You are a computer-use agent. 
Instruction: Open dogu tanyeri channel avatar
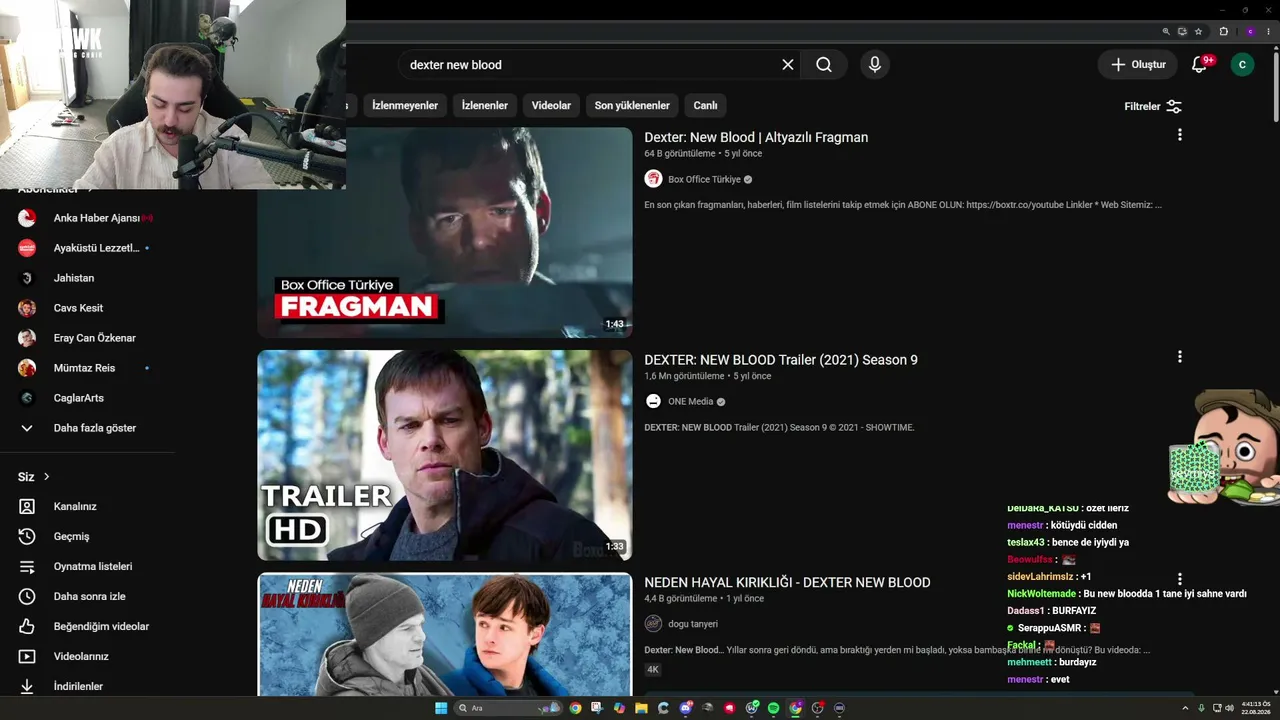653,624
